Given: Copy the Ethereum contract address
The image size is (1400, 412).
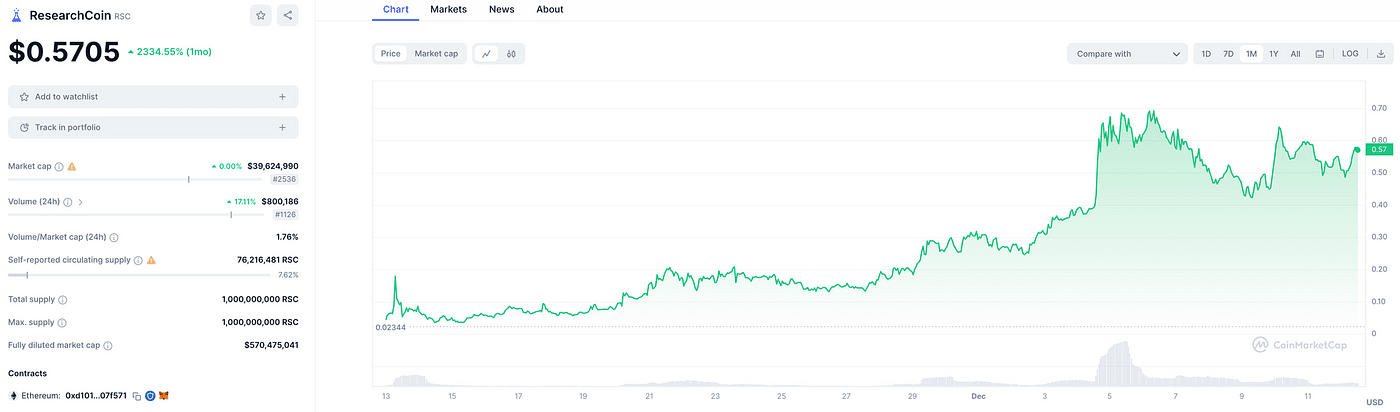Looking at the screenshot, I should coord(137,396).
